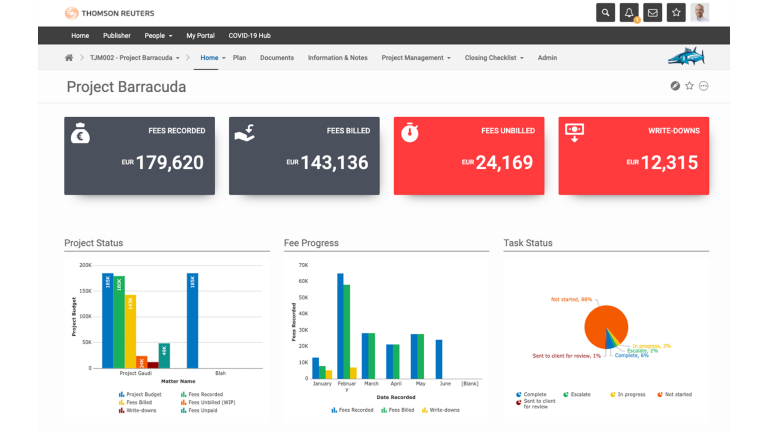Switch to the Documents tab

click(x=277, y=58)
